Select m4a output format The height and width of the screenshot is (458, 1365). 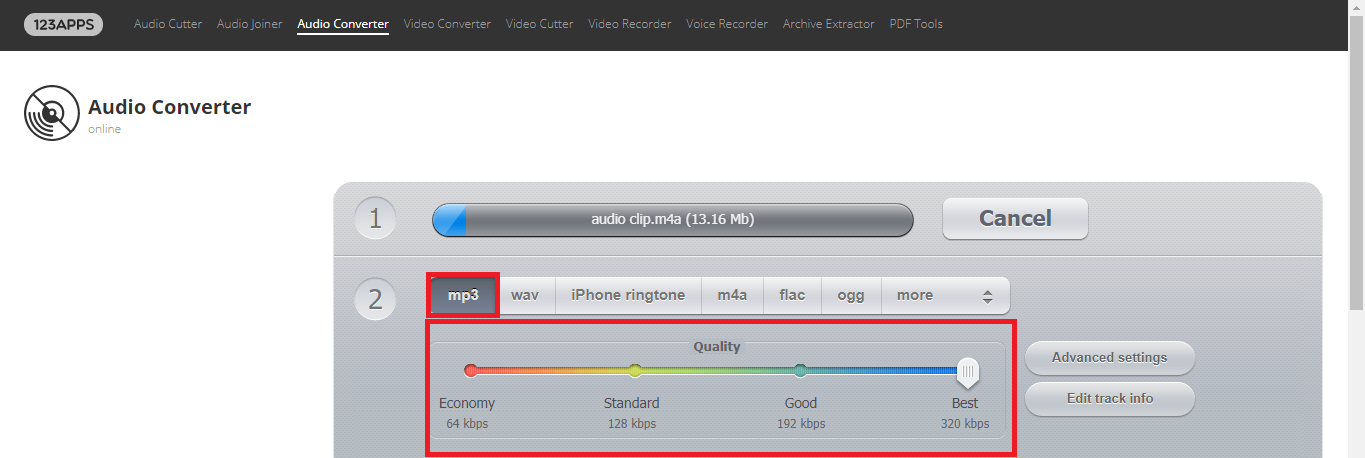[x=732, y=295]
